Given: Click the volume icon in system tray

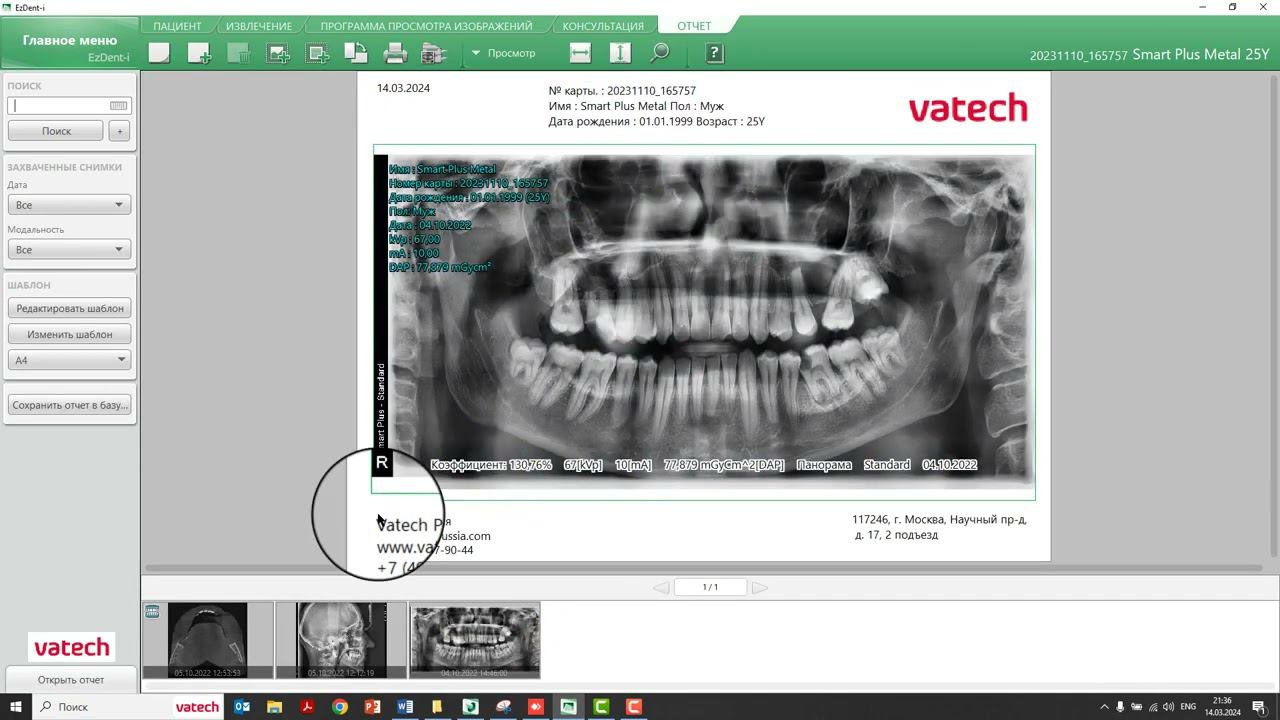Looking at the screenshot, I should (x=1169, y=707).
